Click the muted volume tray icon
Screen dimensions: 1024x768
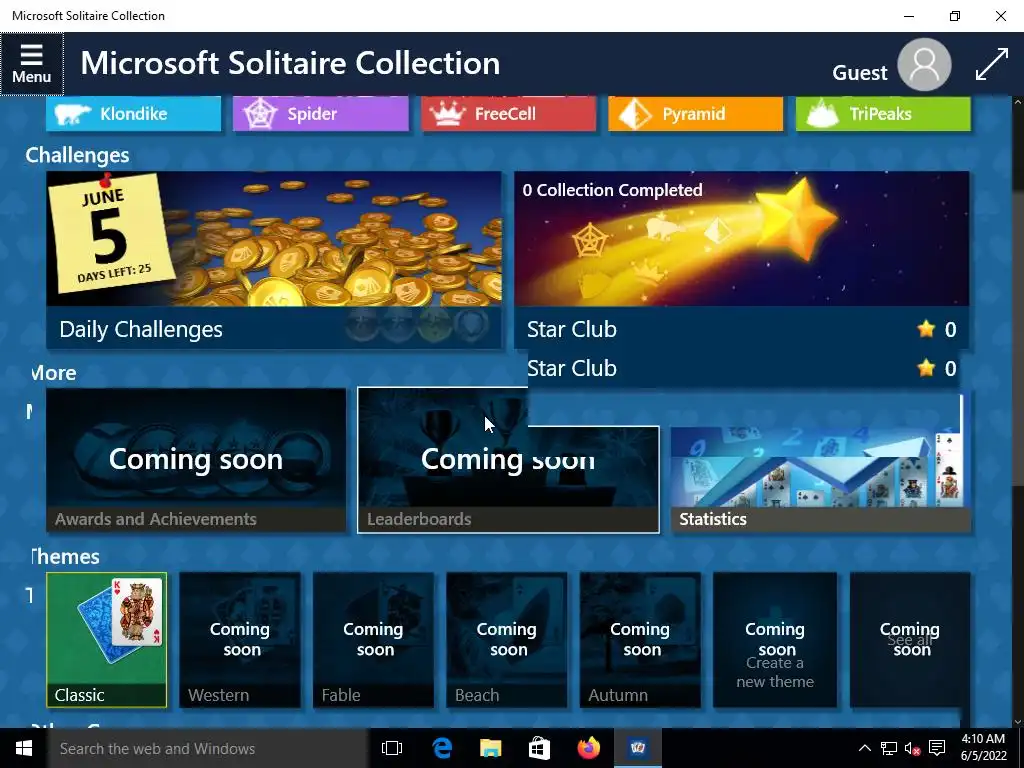point(912,748)
